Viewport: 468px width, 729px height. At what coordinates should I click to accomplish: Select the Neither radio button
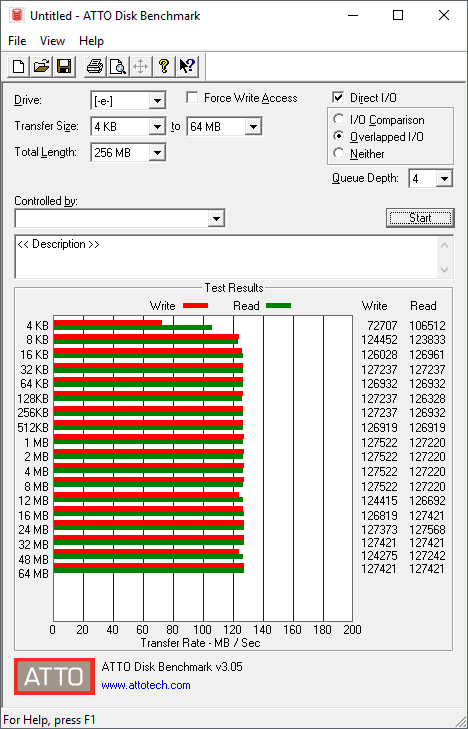[339, 153]
